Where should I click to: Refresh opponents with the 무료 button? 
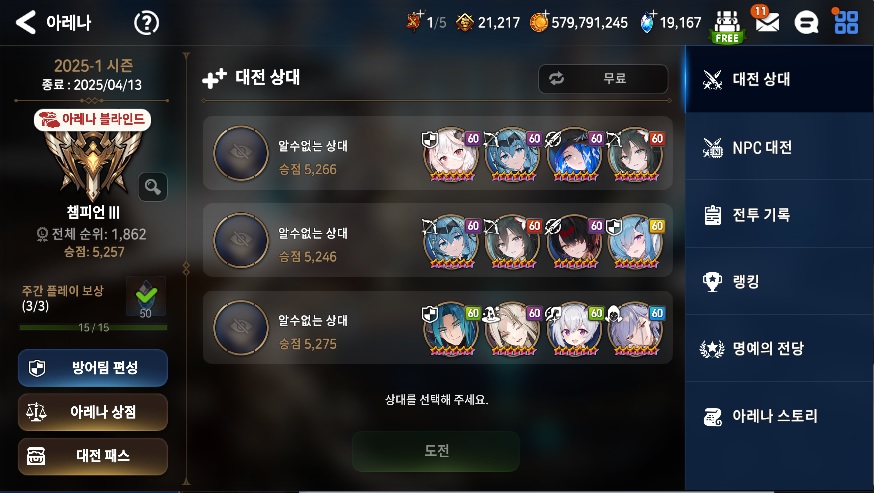(x=603, y=79)
